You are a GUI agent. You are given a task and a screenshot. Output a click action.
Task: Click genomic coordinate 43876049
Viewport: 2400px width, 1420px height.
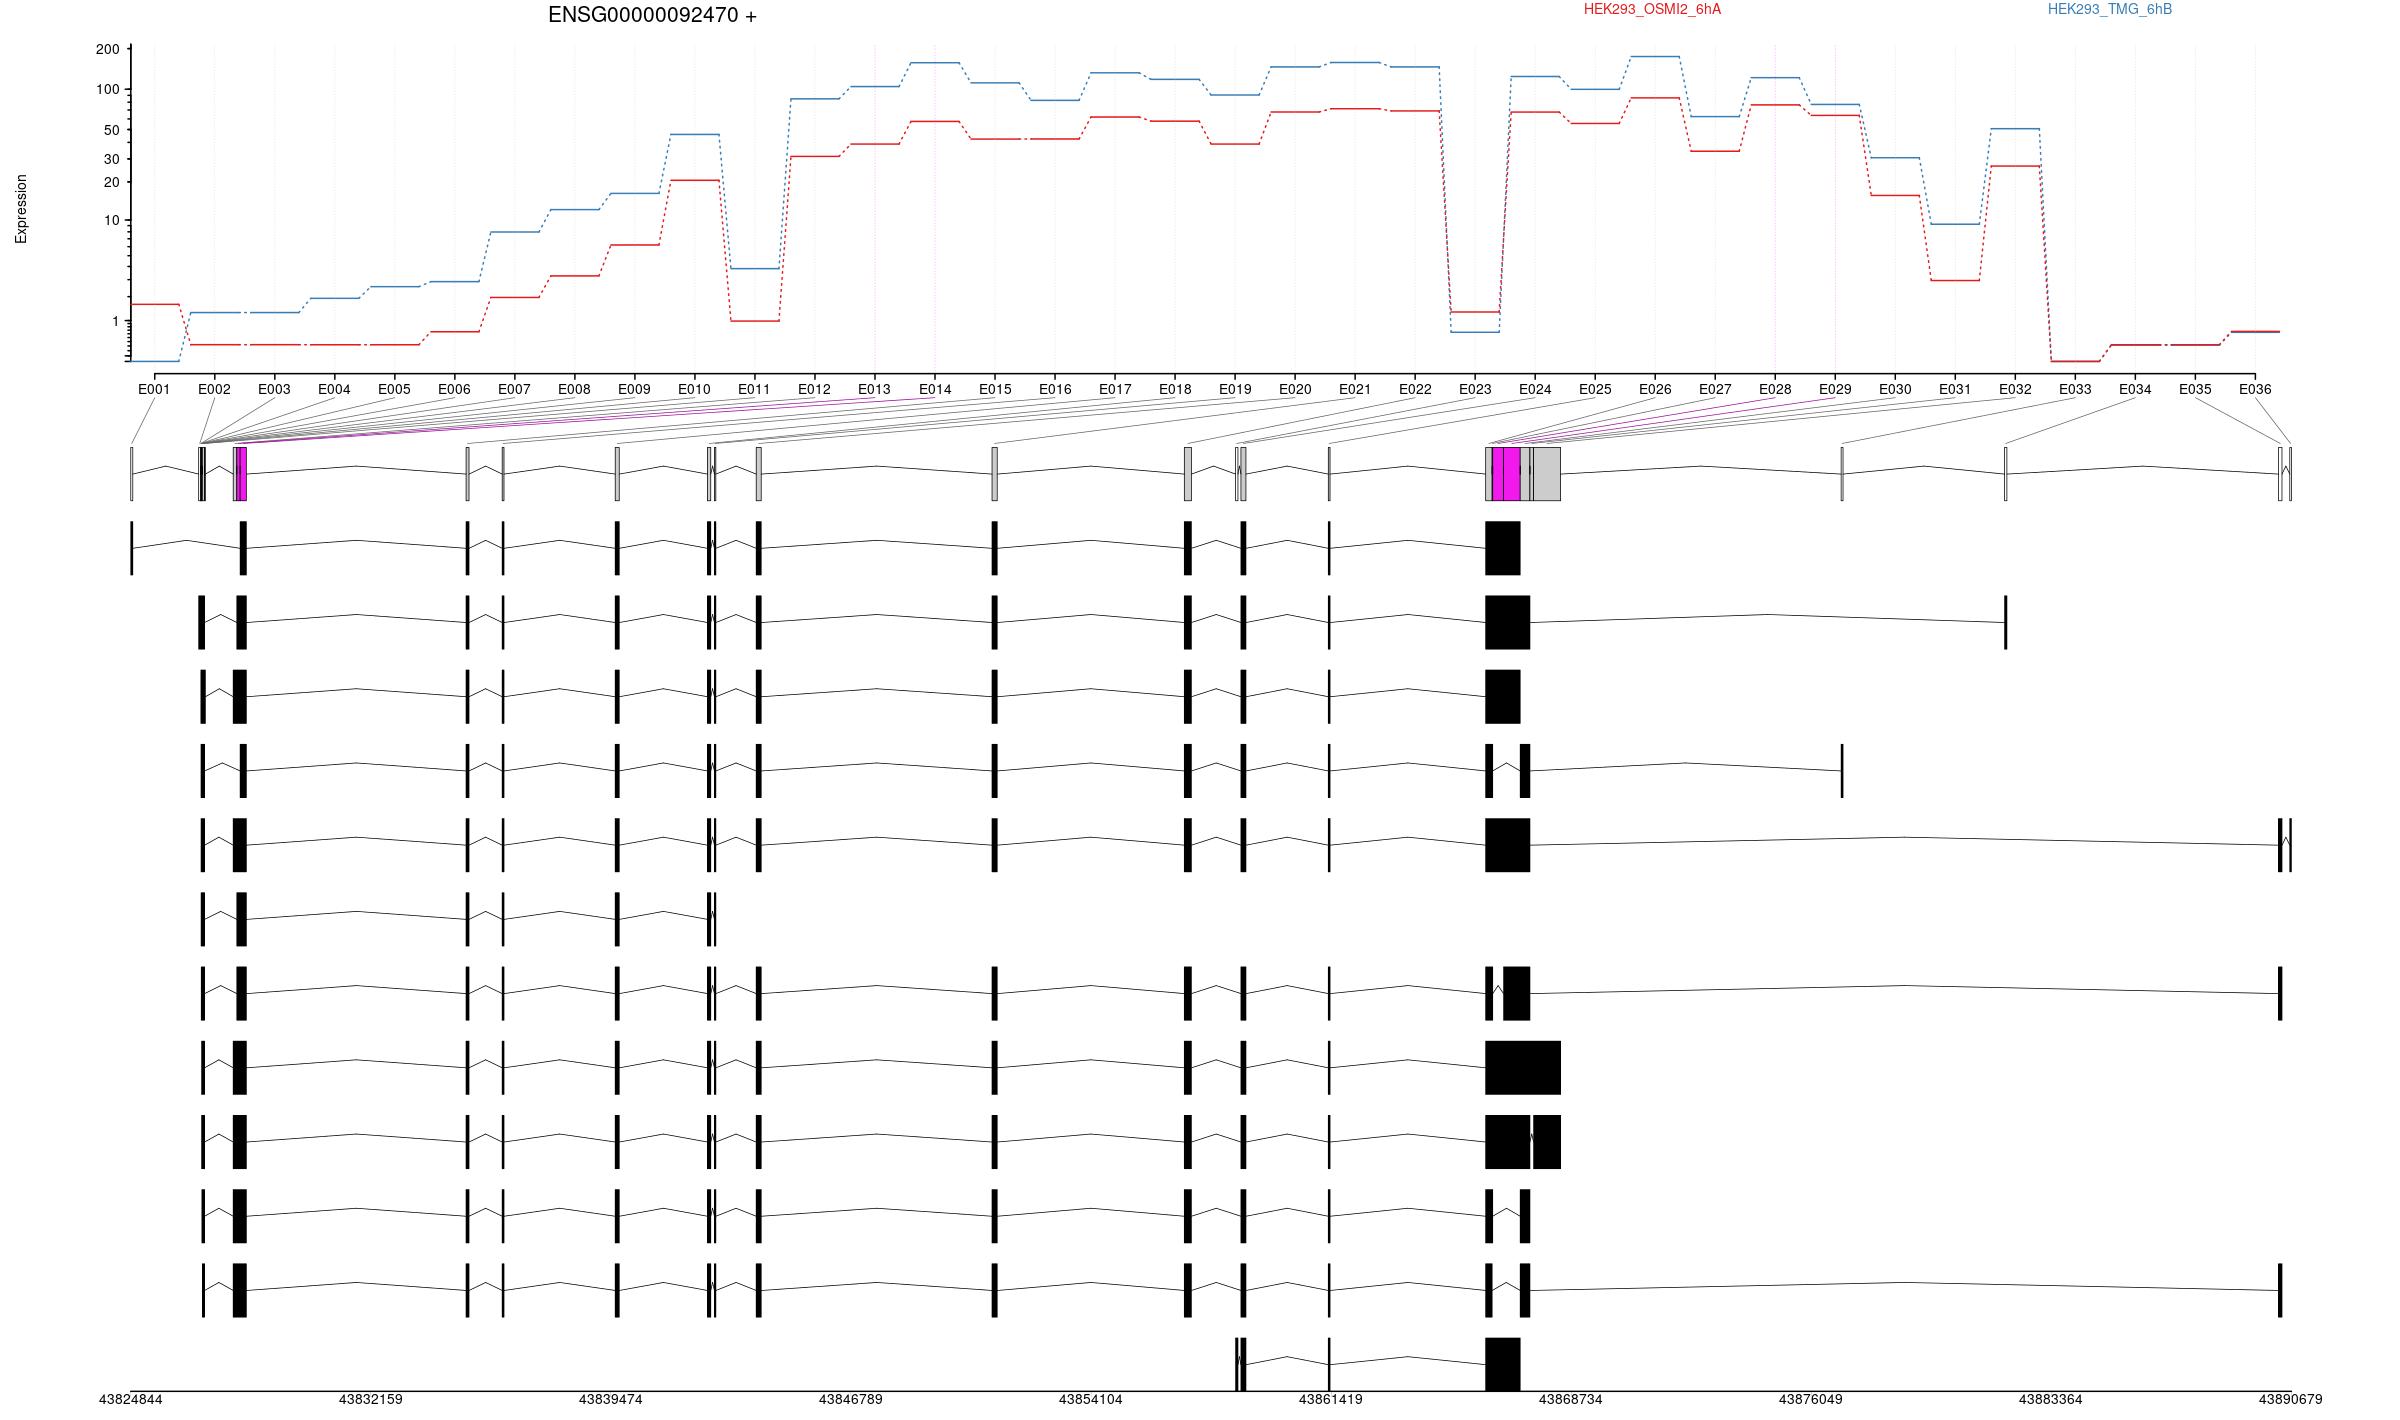point(1811,1399)
